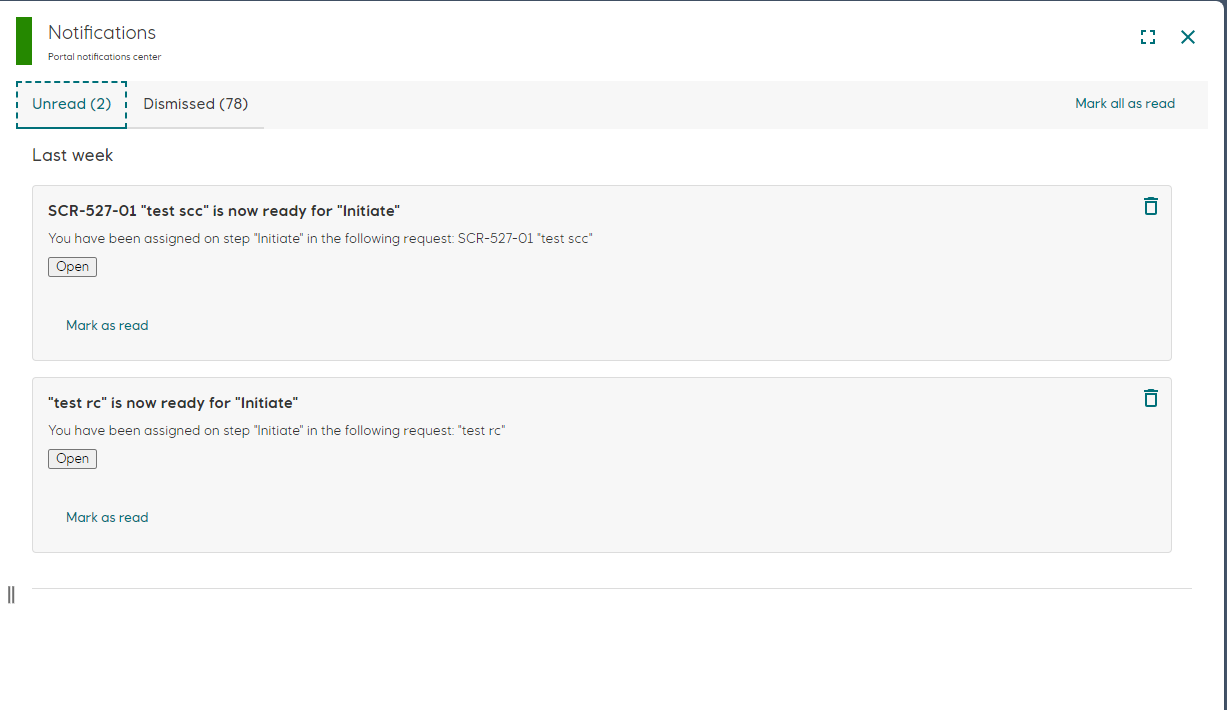Click the green Notifications accent bar
1227x710 pixels.
[23, 41]
